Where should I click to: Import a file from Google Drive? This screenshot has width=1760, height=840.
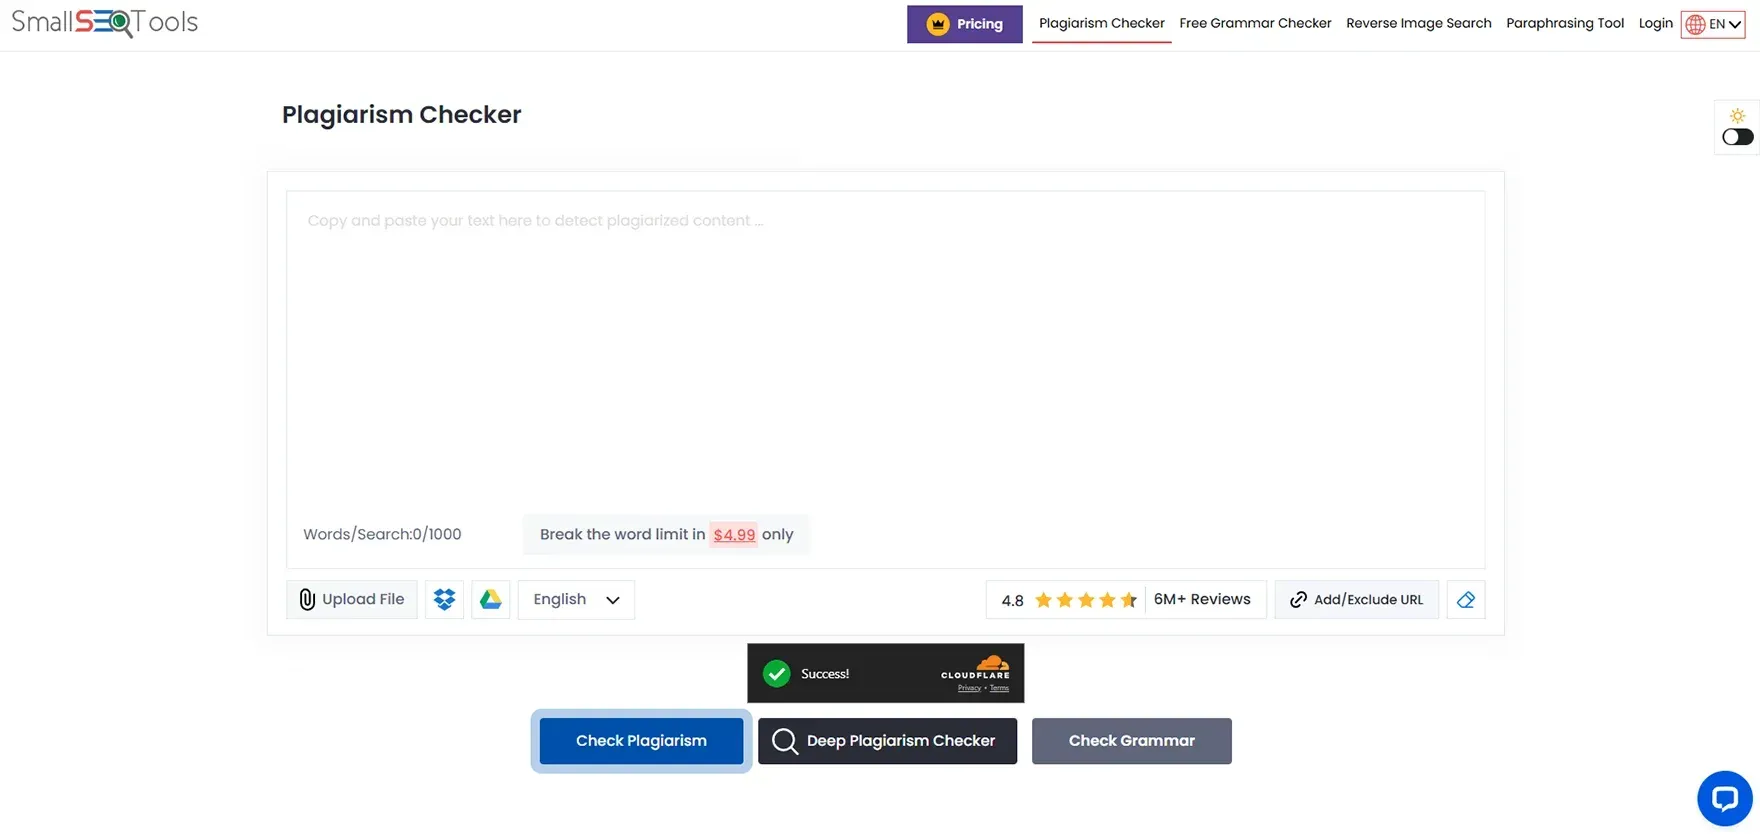click(490, 600)
